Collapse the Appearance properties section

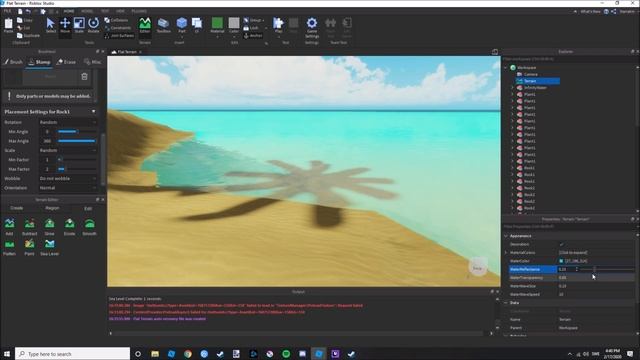[x=506, y=236]
